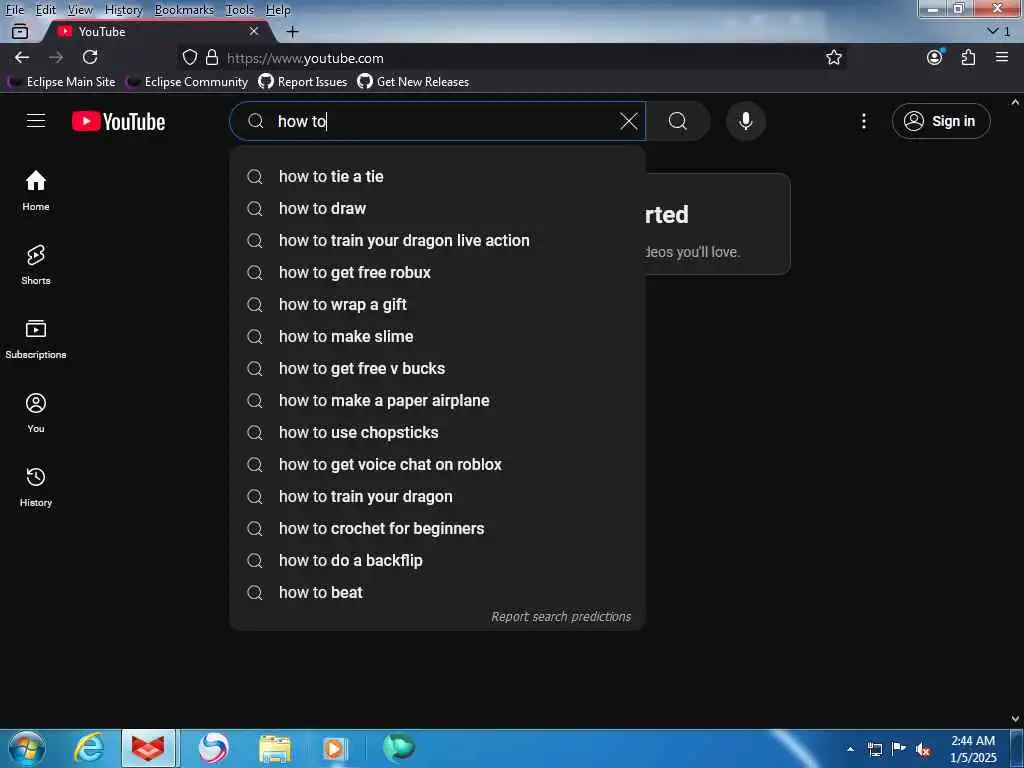Open the Bookmarks menu
The width and height of the screenshot is (1024, 768).
[x=184, y=10]
